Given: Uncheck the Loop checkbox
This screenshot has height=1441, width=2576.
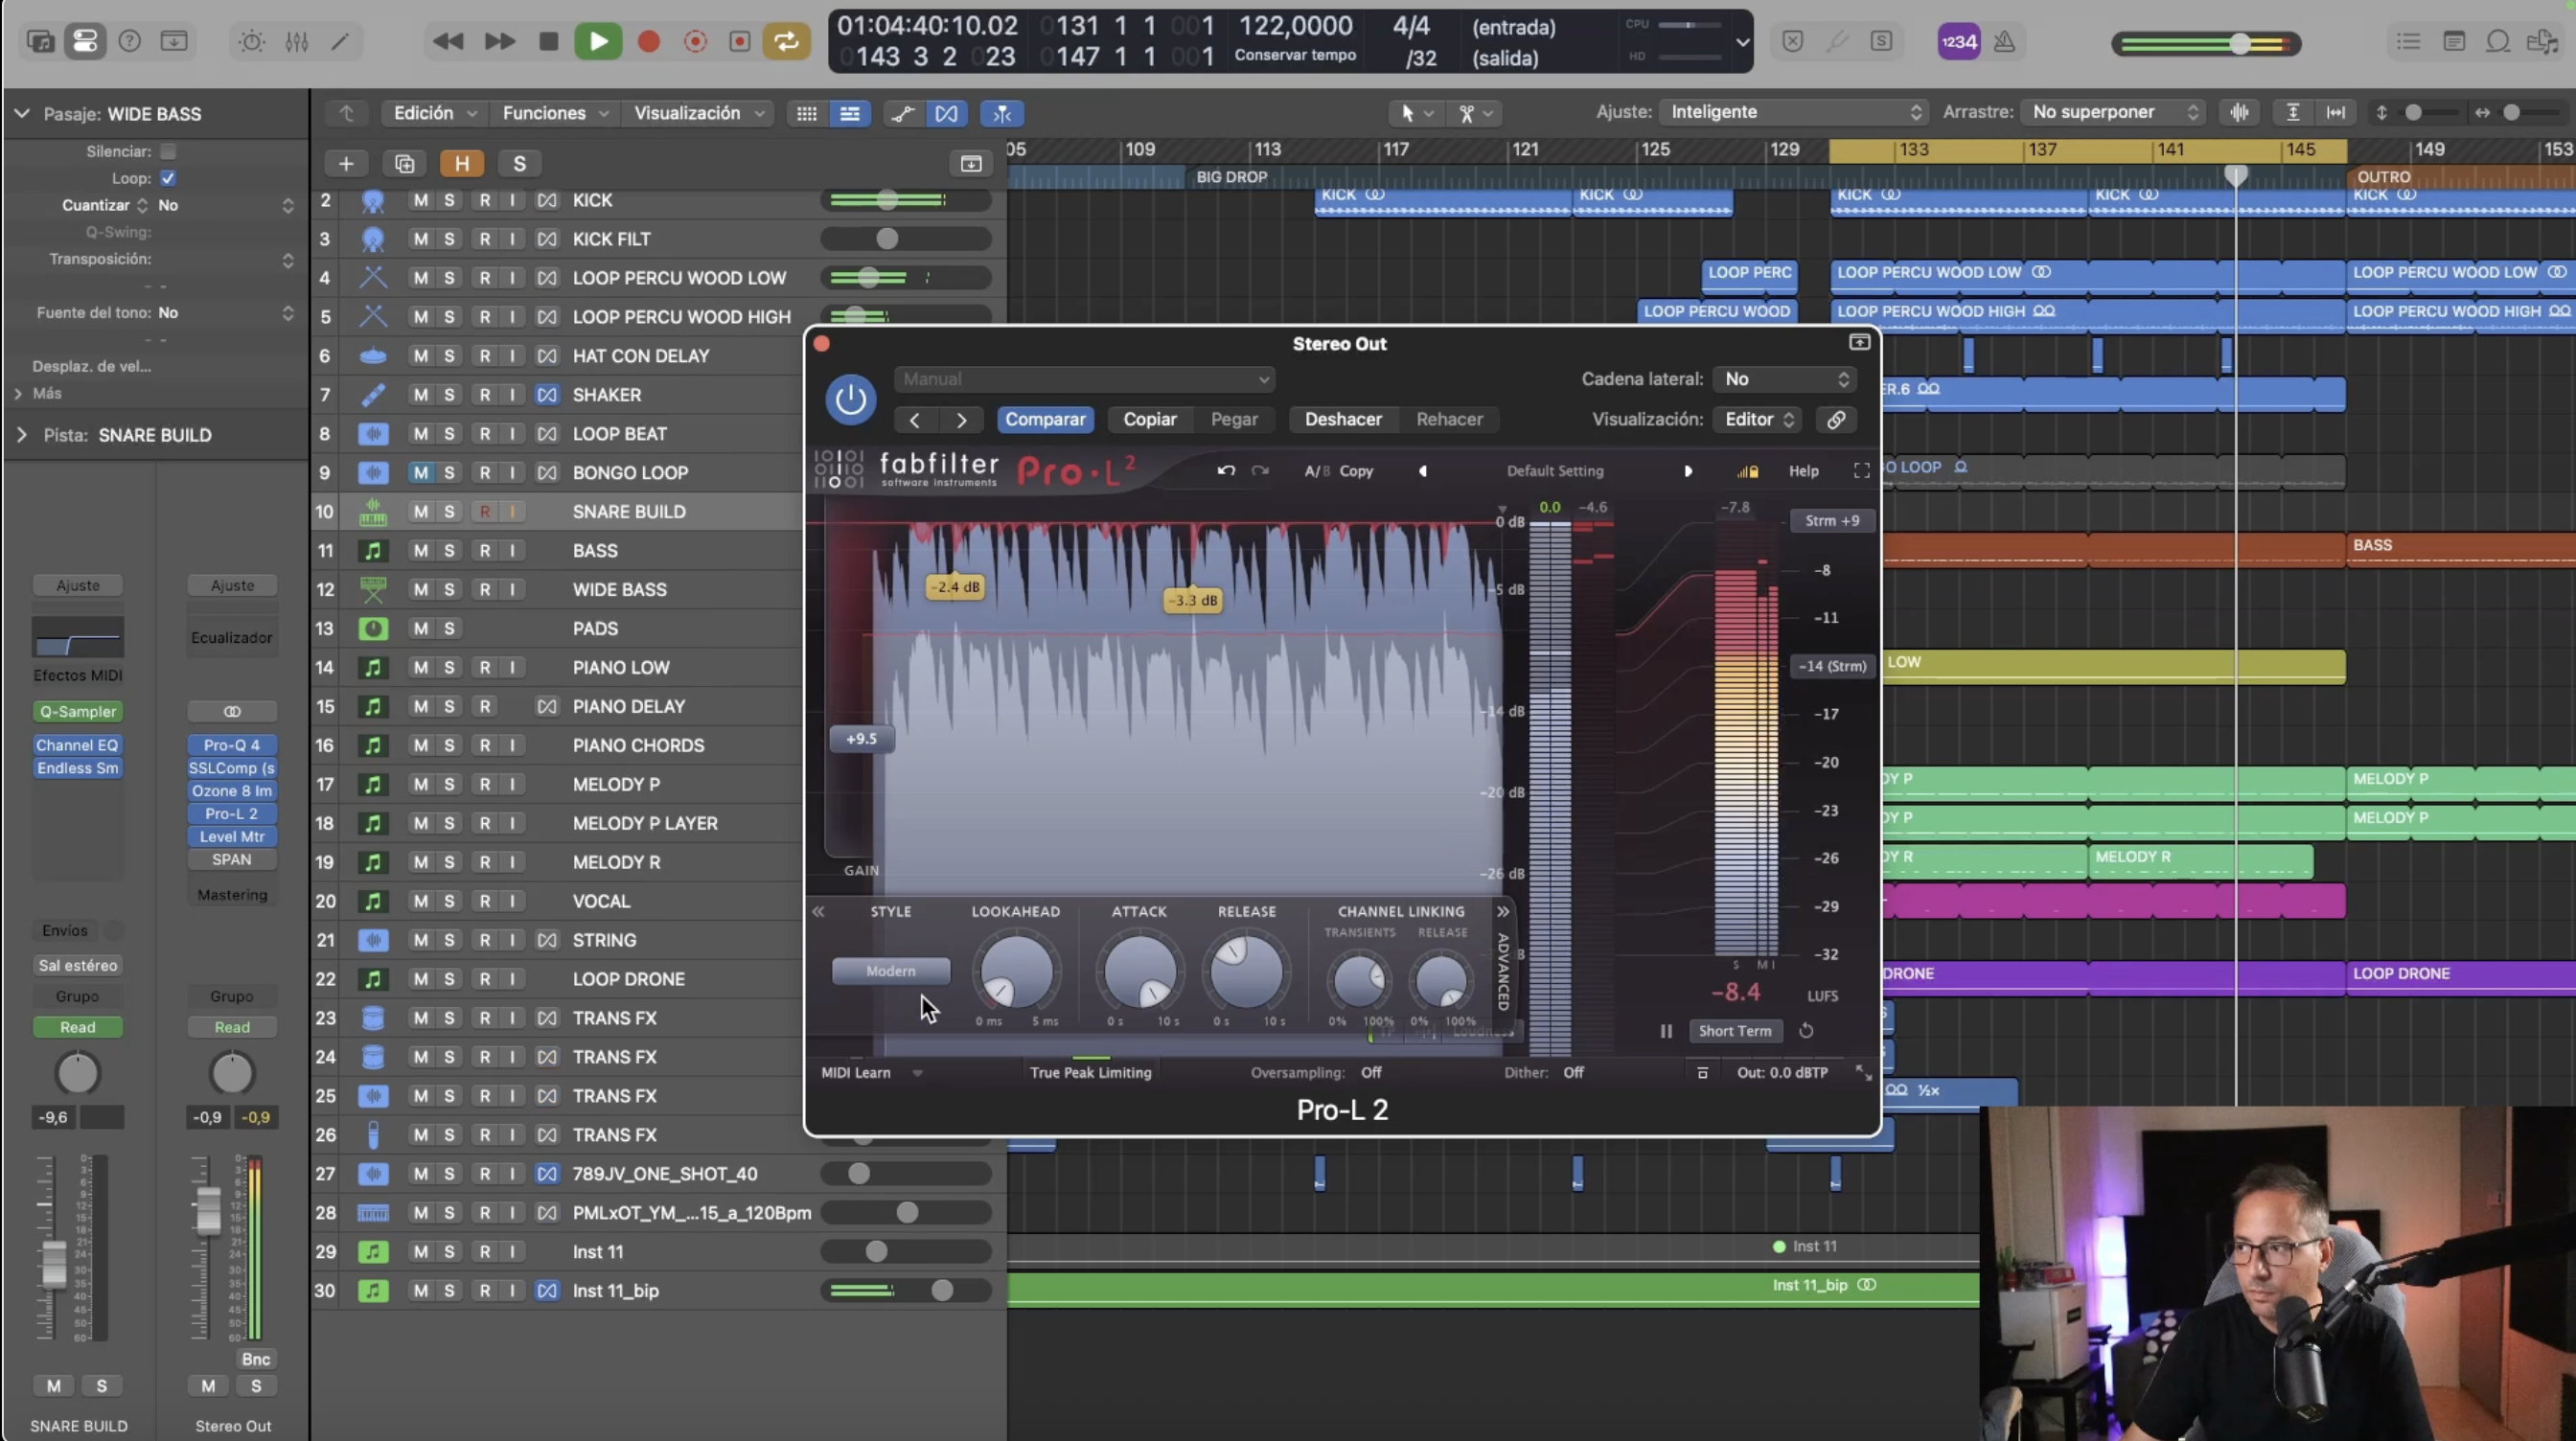Looking at the screenshot, I should 168,178.
